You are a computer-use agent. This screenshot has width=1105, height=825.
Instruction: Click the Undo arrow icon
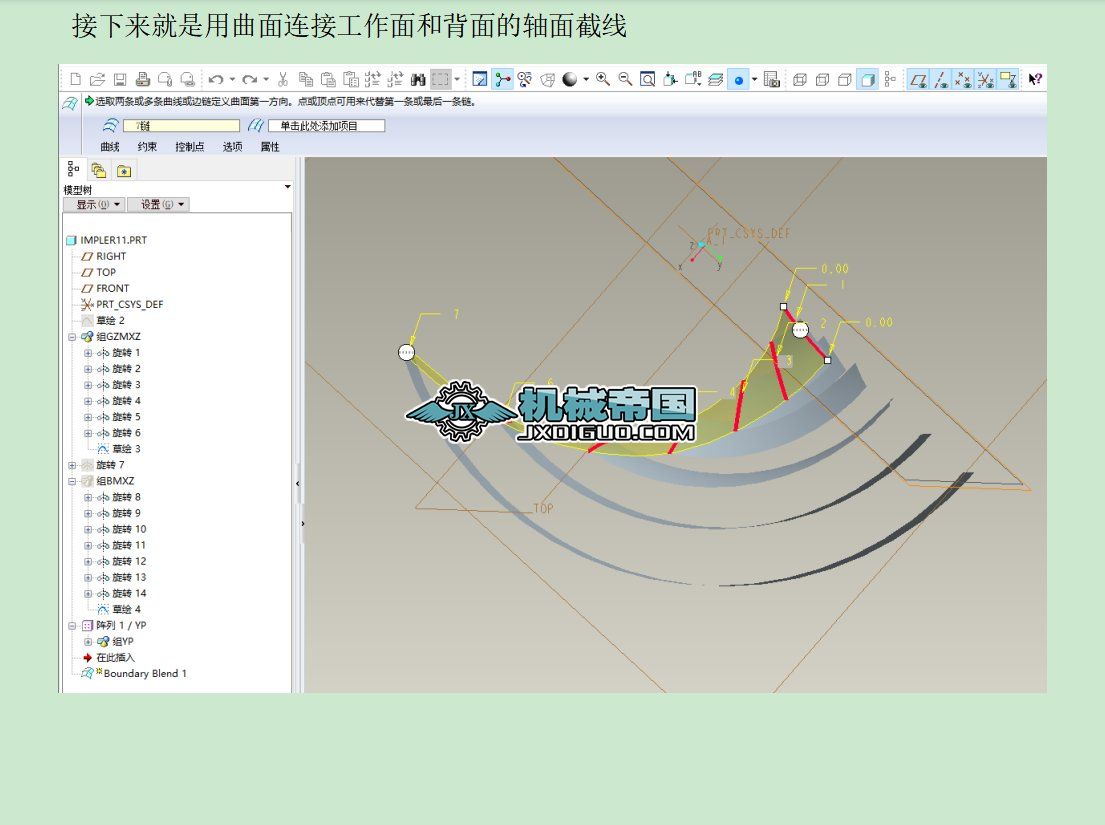pos(216,80)
